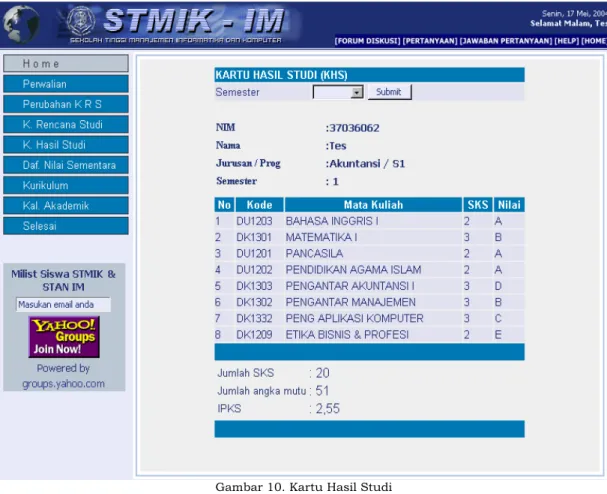This screenshot has height=494, width=607.
Task: Select the MATEMATIKA I row
Action: point(370,237)
